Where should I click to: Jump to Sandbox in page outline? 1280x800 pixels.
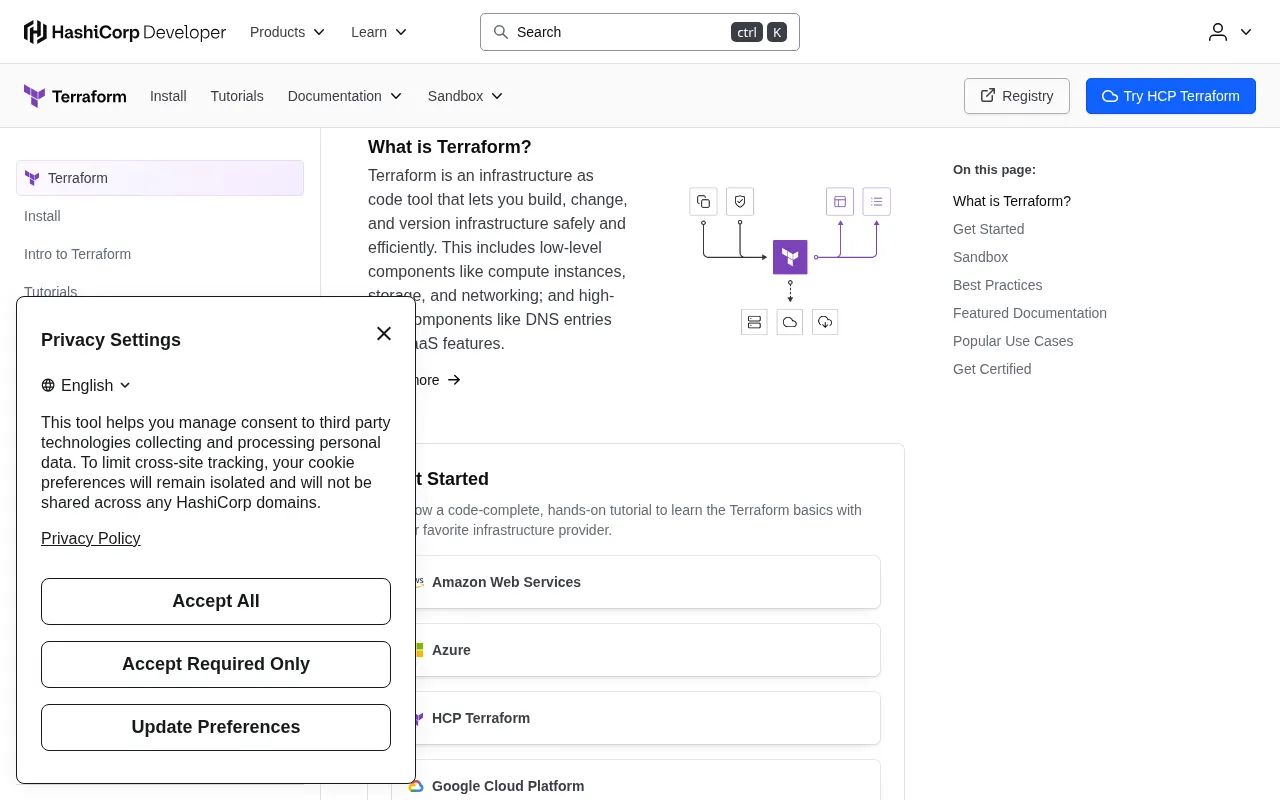(x=980, y=257)
